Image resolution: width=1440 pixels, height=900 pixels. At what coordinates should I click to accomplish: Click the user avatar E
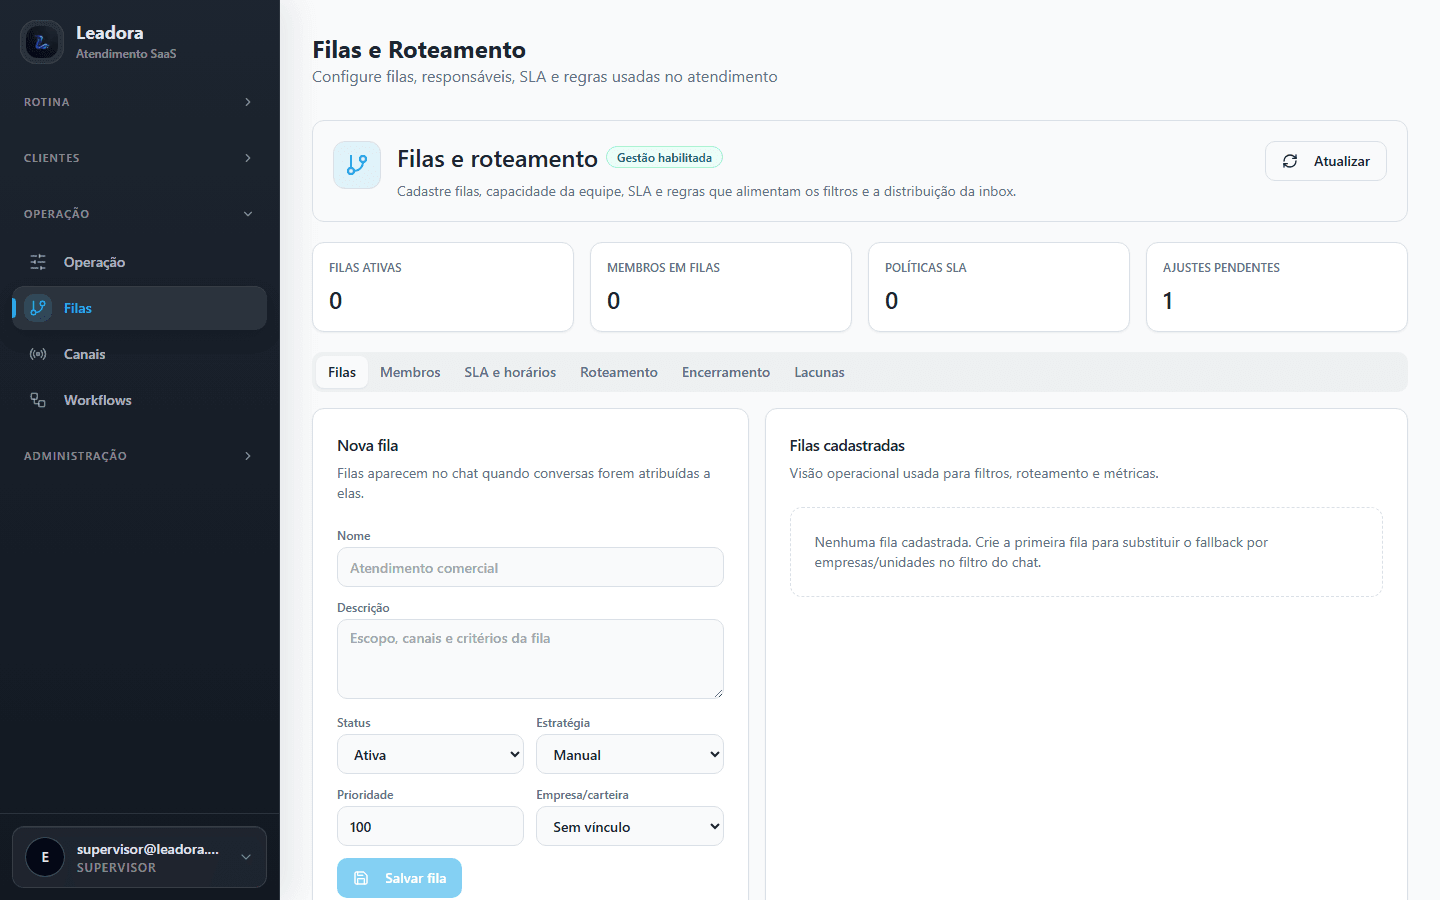coord(45,857)
